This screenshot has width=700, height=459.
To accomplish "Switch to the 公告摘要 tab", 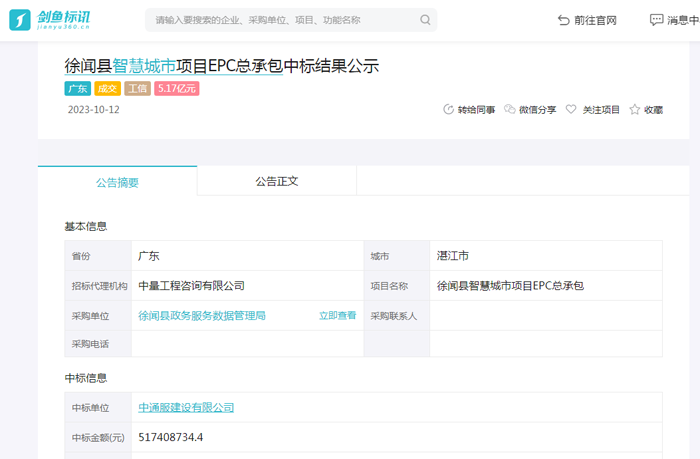I will click(x=117, y=182).
